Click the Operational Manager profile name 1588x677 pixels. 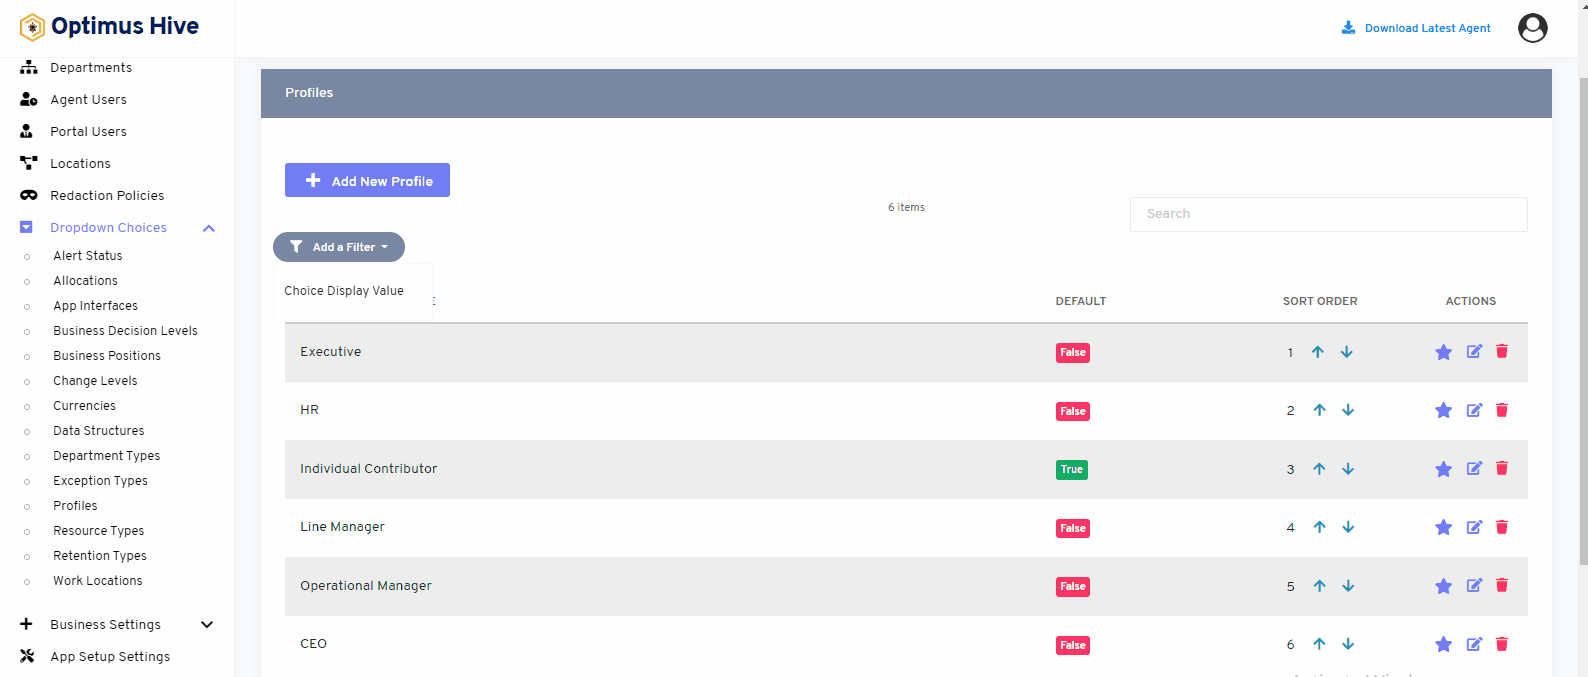[366, 586]
